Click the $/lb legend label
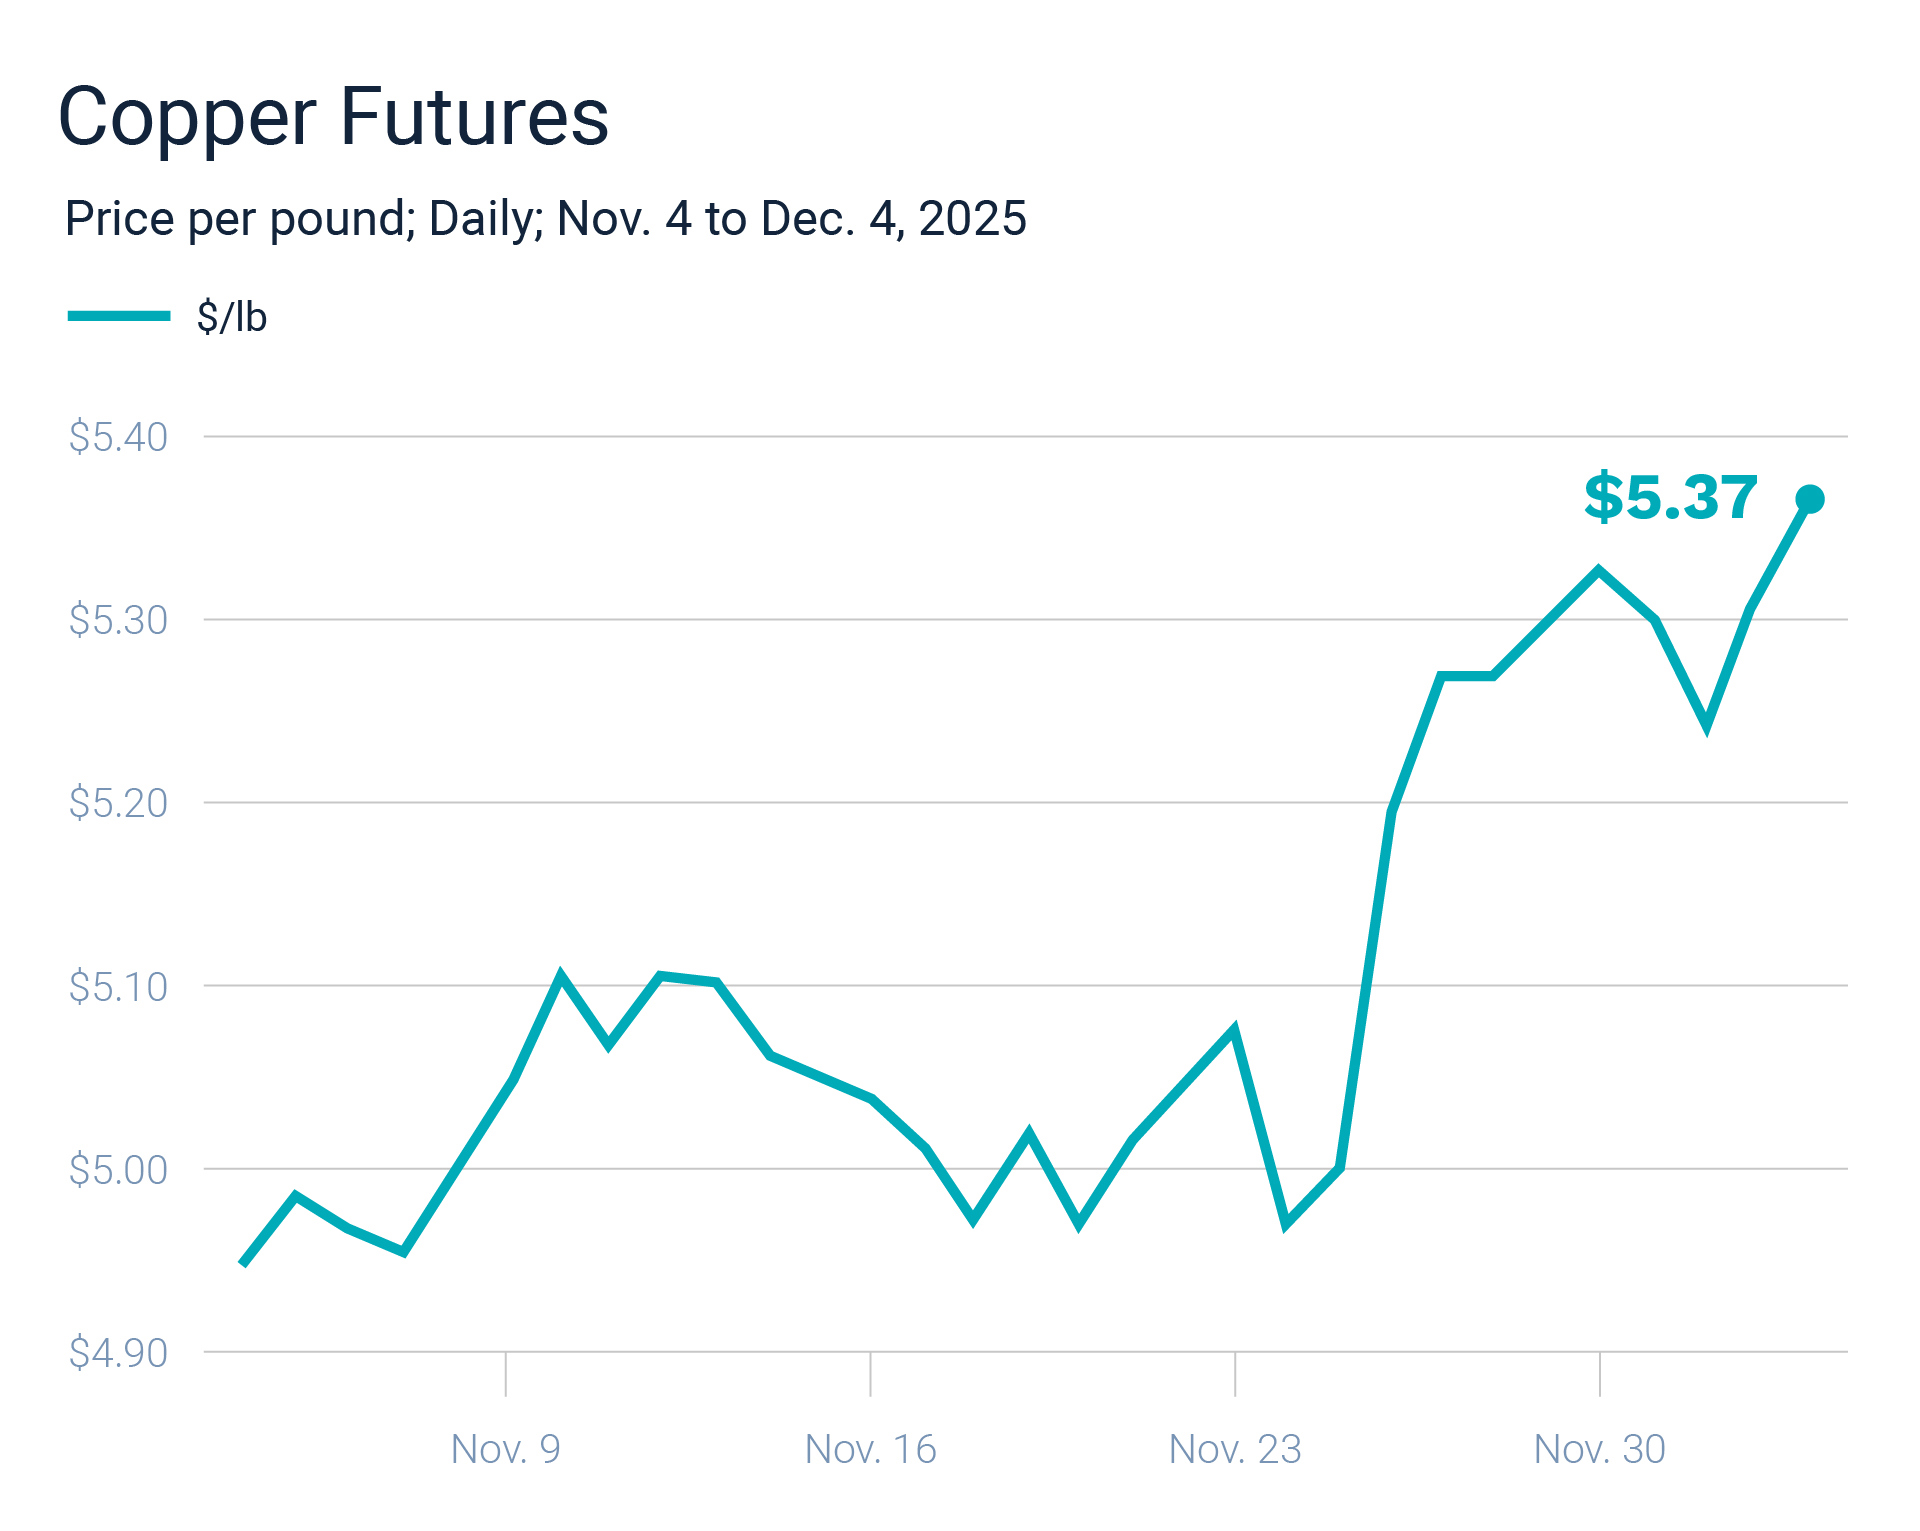Image resolution: width=1920 pixels, height=1531 pixels. [x=232, y=317]
